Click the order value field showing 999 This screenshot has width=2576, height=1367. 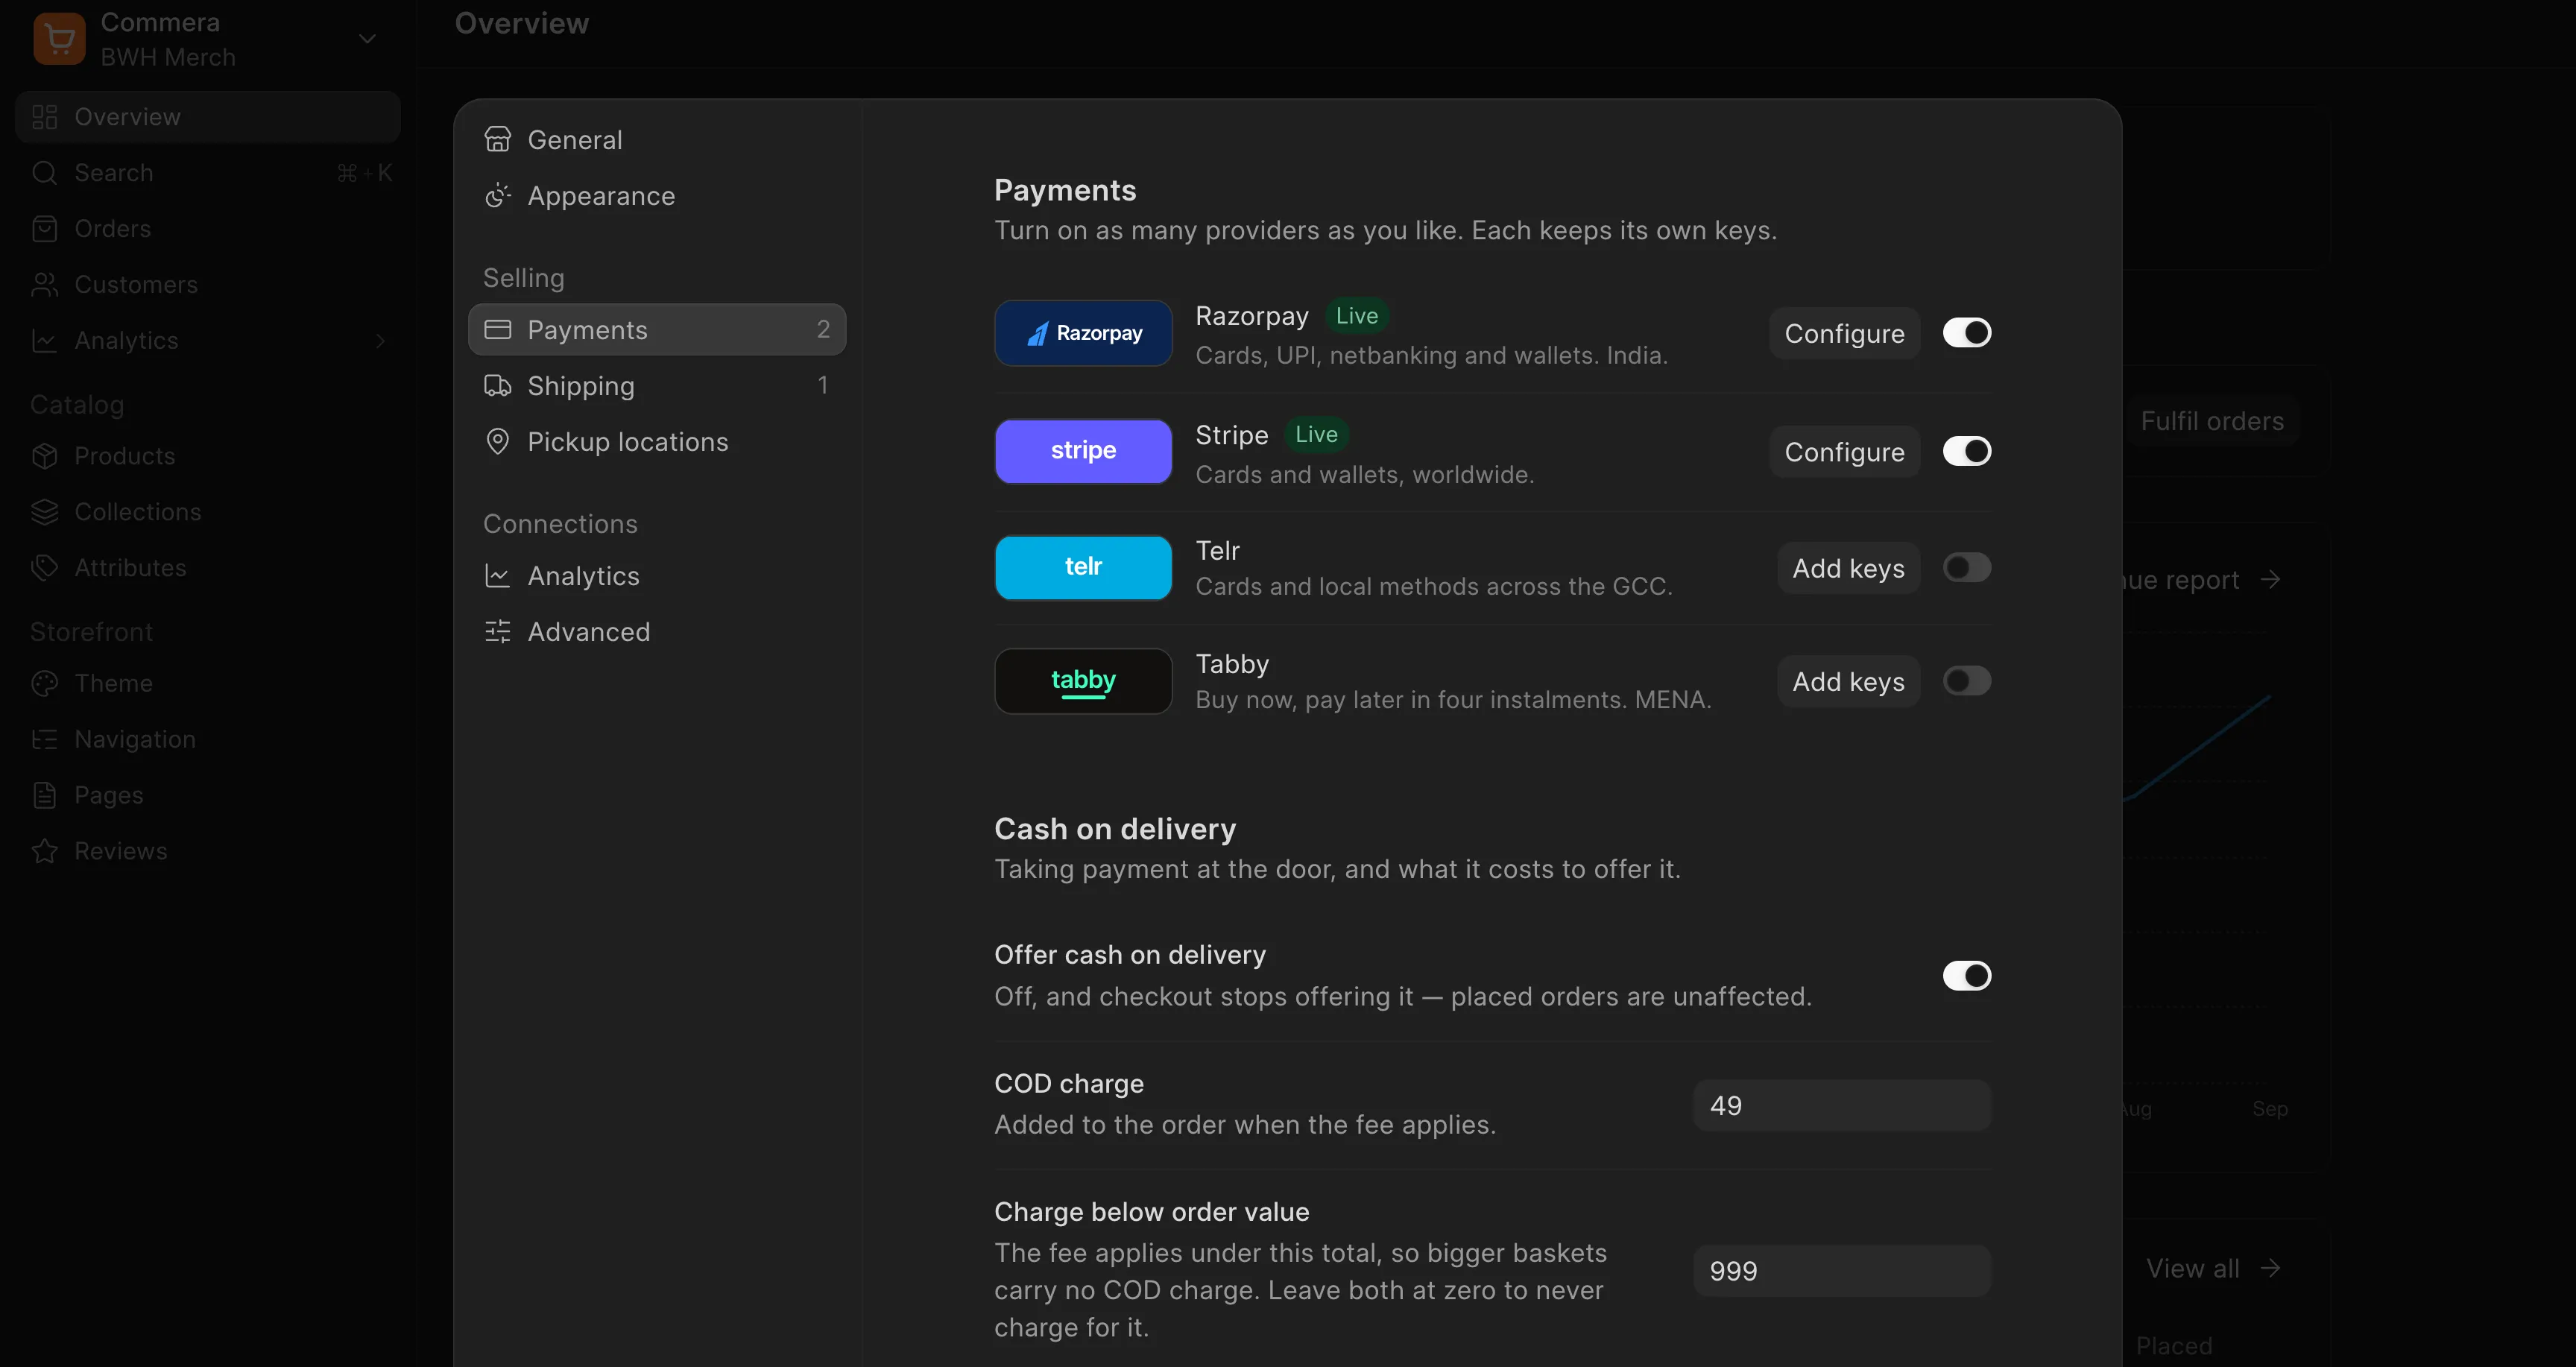(1842, 1270)
